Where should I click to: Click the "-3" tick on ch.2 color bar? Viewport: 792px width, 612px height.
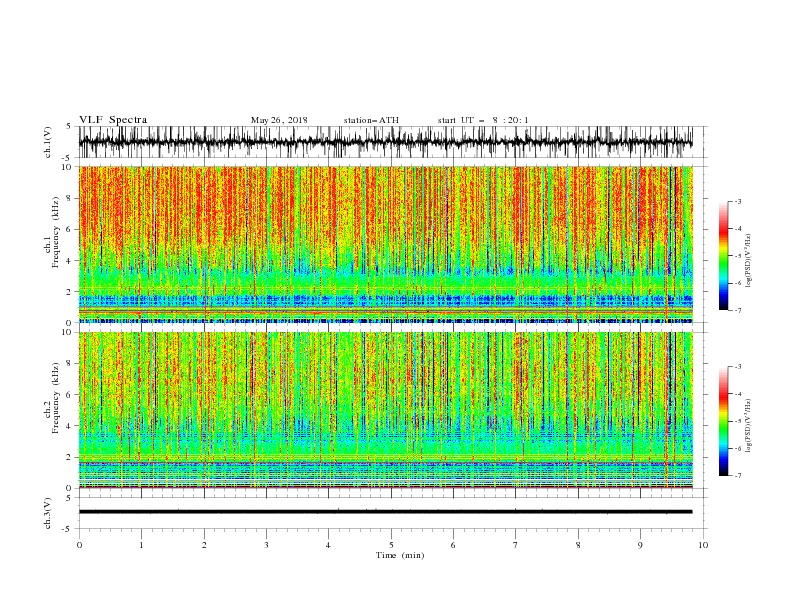[x=737, y=367]
